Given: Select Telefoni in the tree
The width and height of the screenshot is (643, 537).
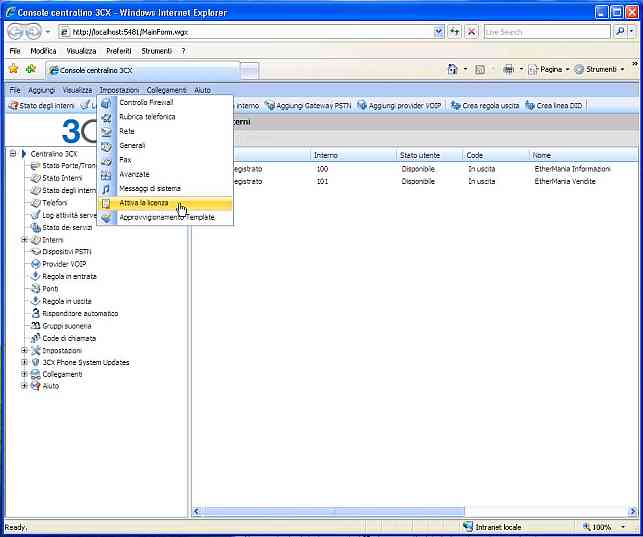Looking at the screenshot, I should click(x=54, y=203).
